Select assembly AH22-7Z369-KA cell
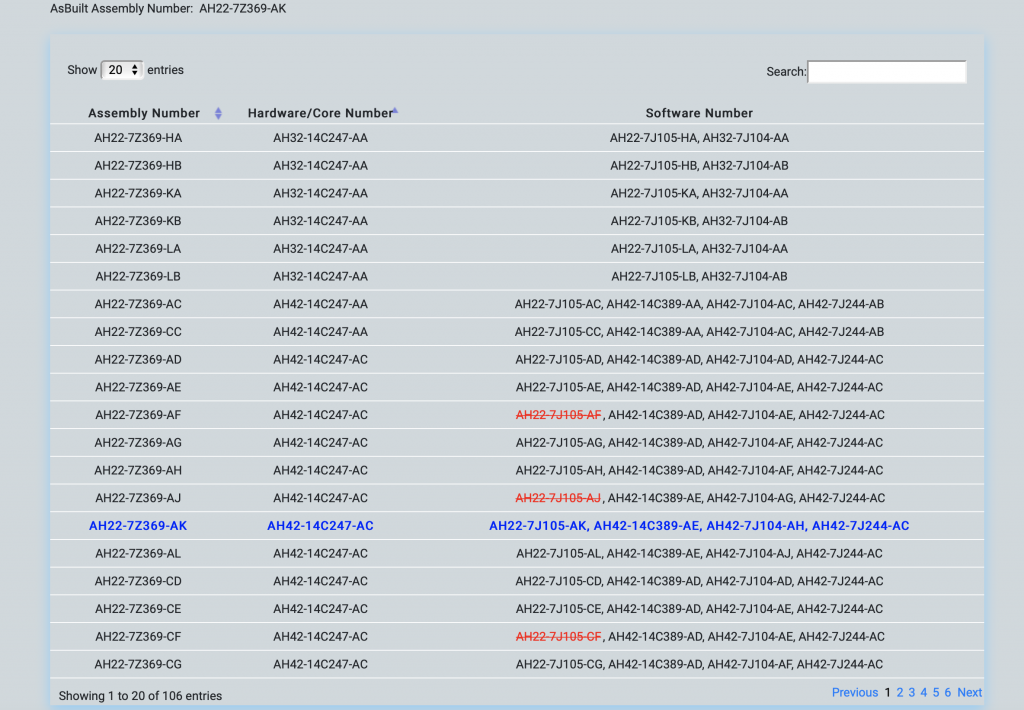Viewport: 1024px width, 710px height. pyautogui.click(x=138, y=193)
